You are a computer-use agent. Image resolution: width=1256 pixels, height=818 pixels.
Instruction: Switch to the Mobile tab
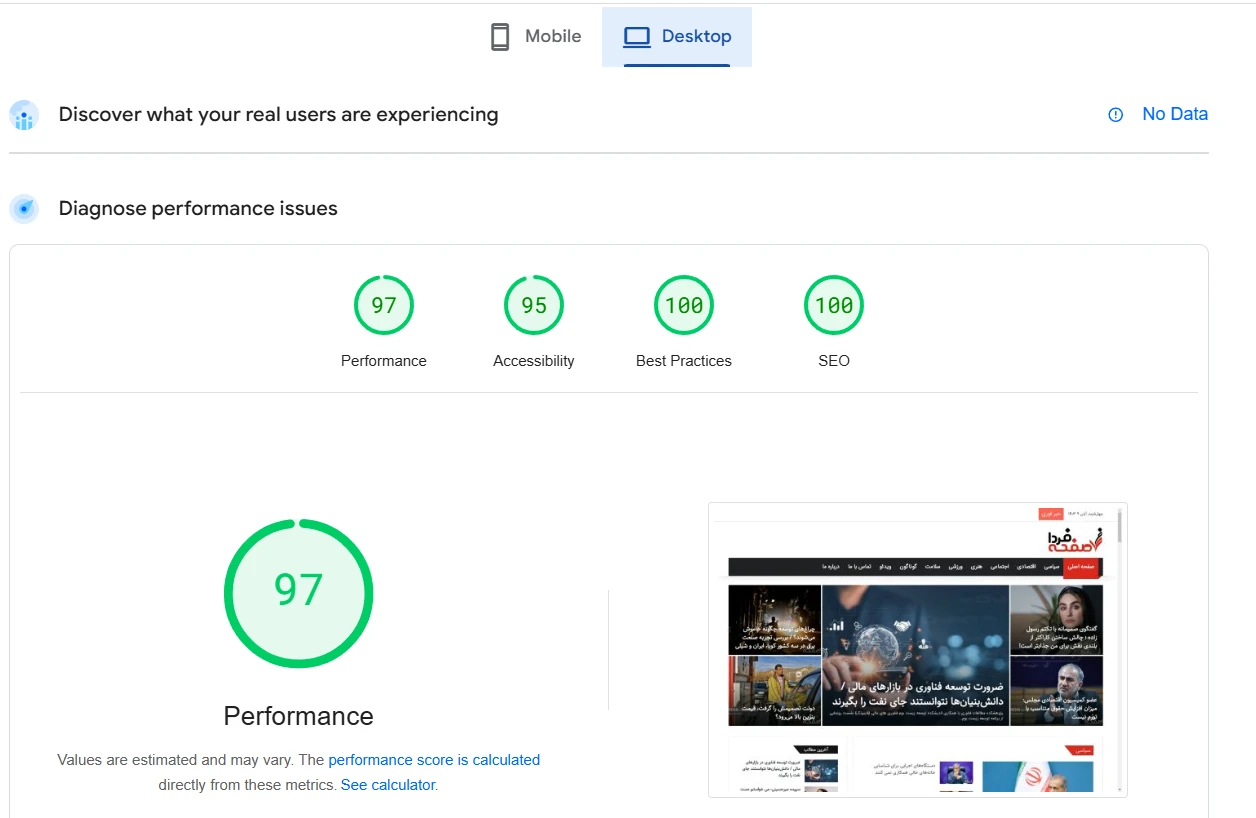point(535,37)
